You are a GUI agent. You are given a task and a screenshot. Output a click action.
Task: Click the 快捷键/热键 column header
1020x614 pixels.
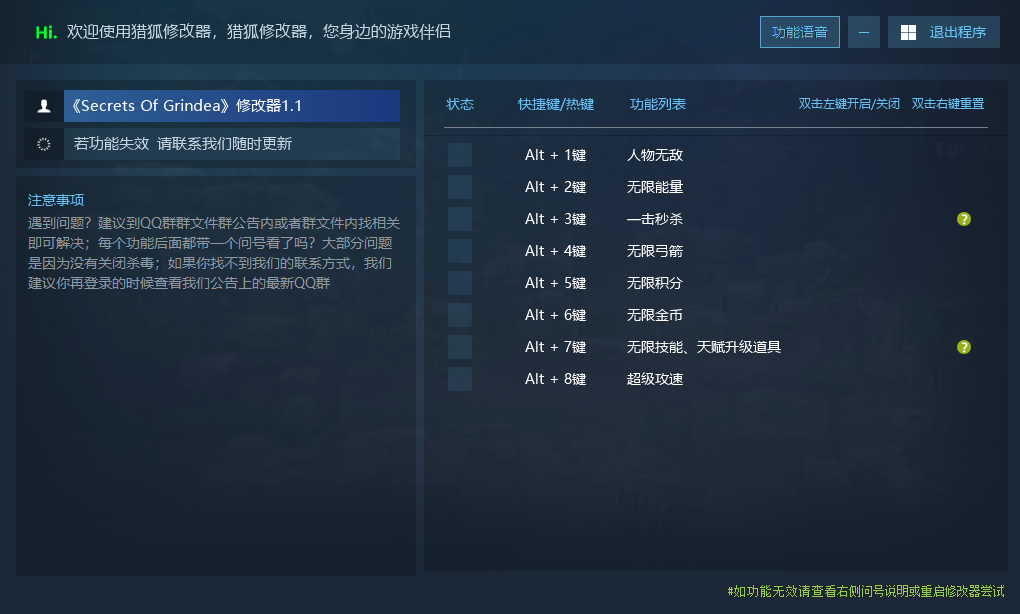(556, 104)
